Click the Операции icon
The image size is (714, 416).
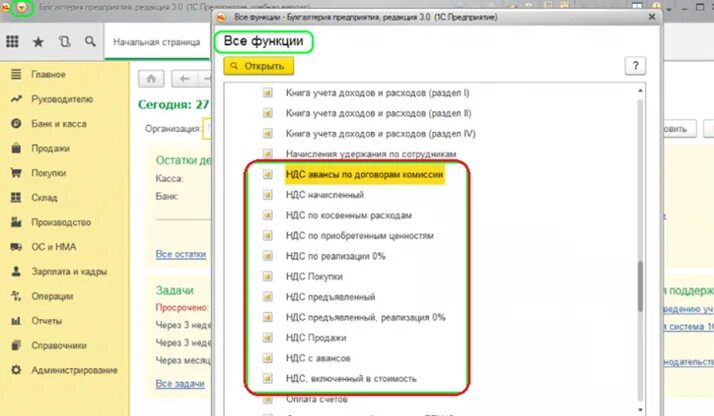coord(16,296)
